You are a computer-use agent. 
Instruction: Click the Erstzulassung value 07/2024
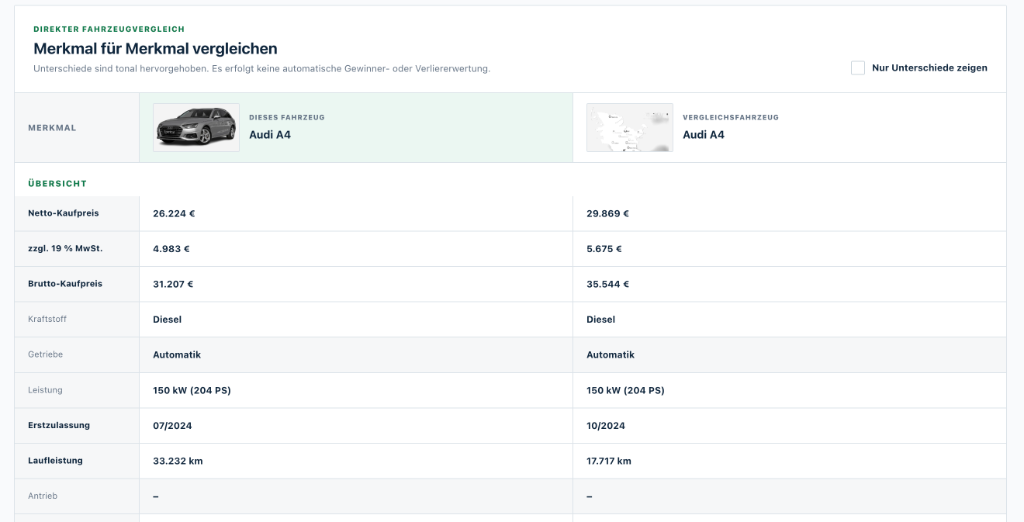pos(172,426)
